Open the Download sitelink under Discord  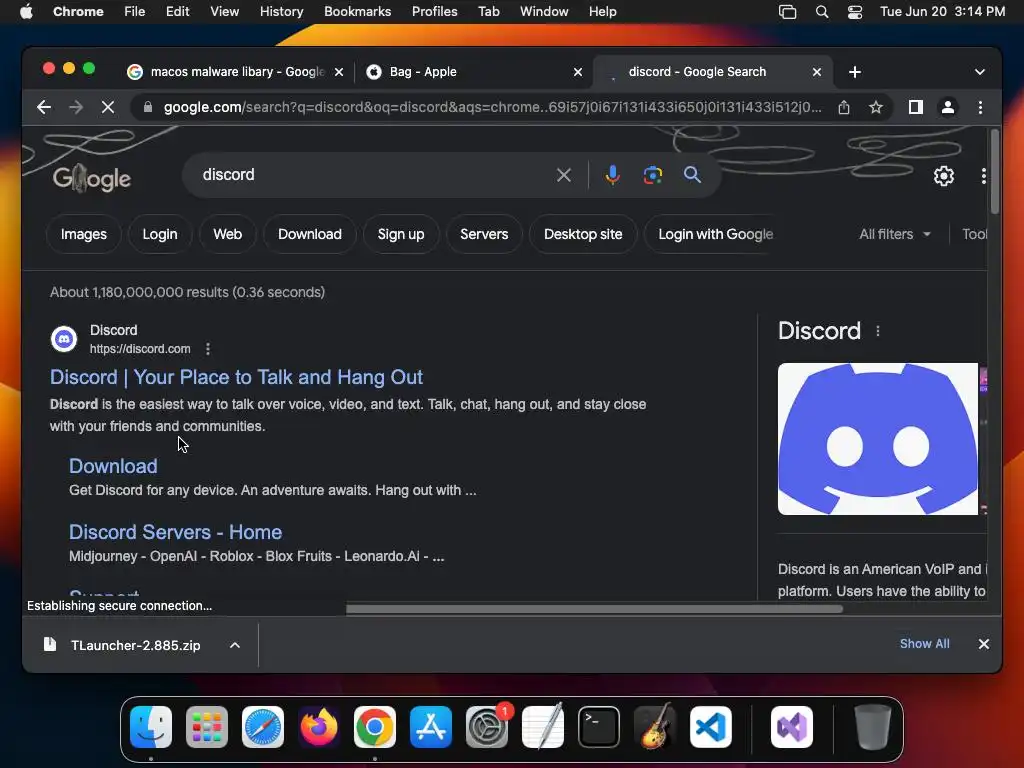tap(113, 466)
